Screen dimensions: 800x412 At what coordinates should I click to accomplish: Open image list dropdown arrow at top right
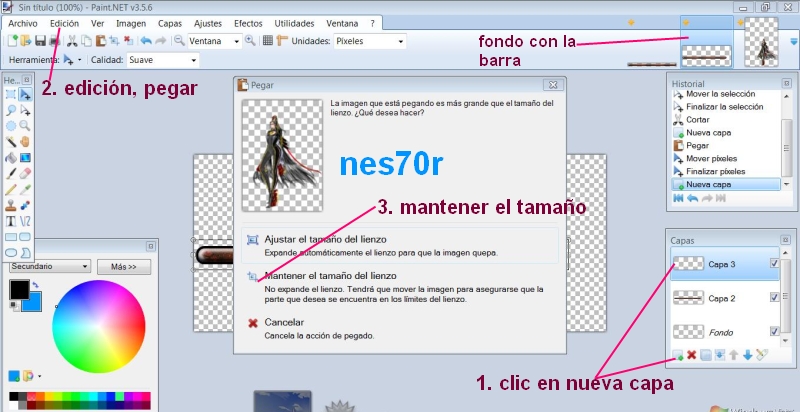click(x=793, y=41)
